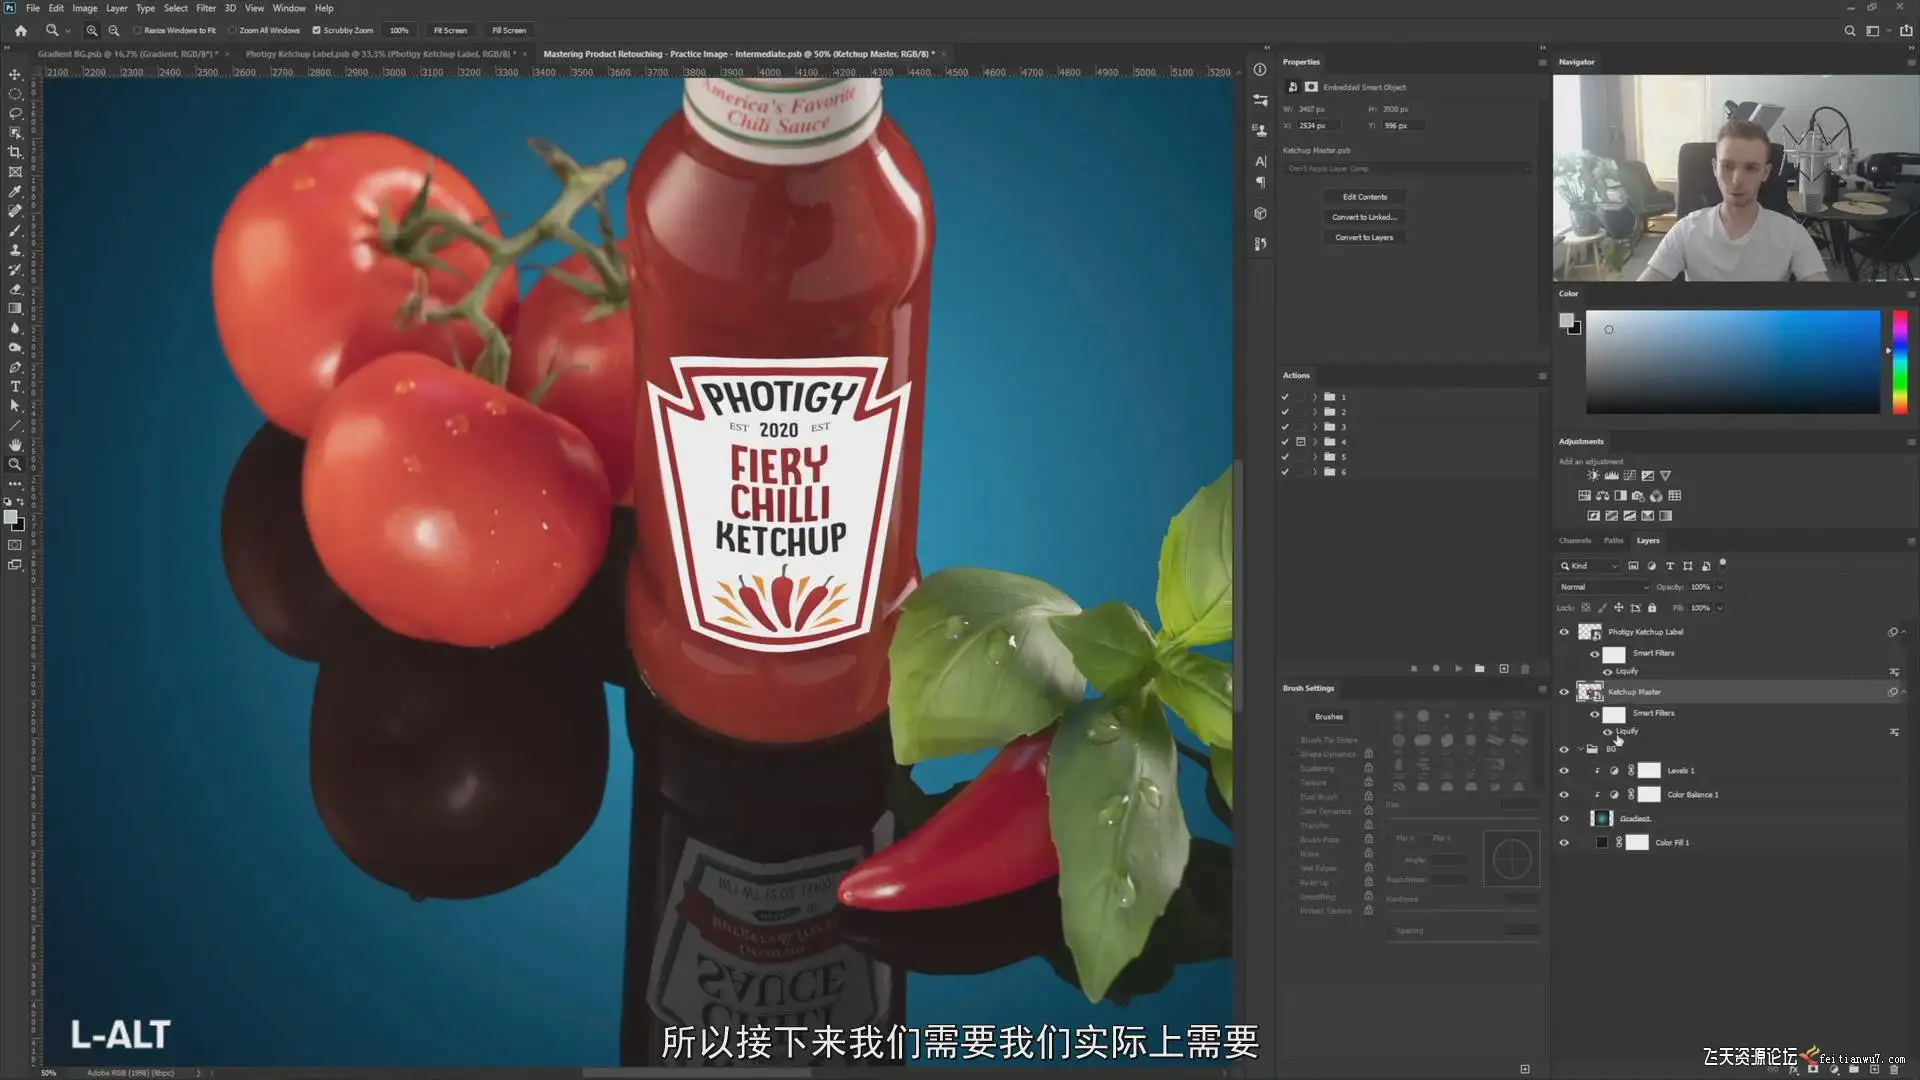This screenshot has height=1080, width=1920.
Task: Select the Gradient tool
Action: pos(15,308)
